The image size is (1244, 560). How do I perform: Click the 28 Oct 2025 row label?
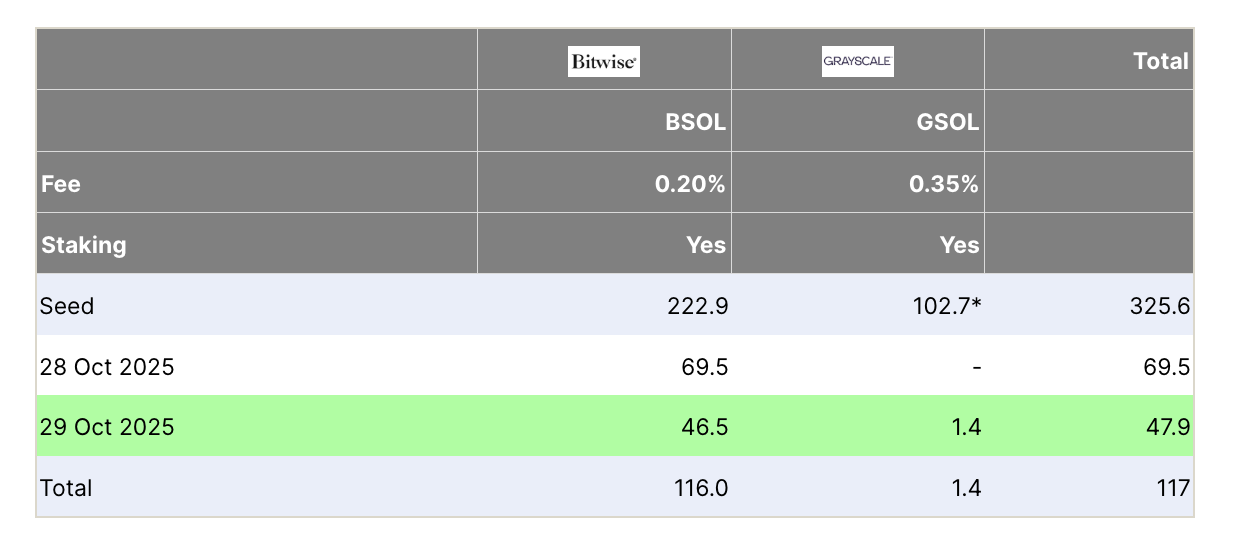click(107, 367)
